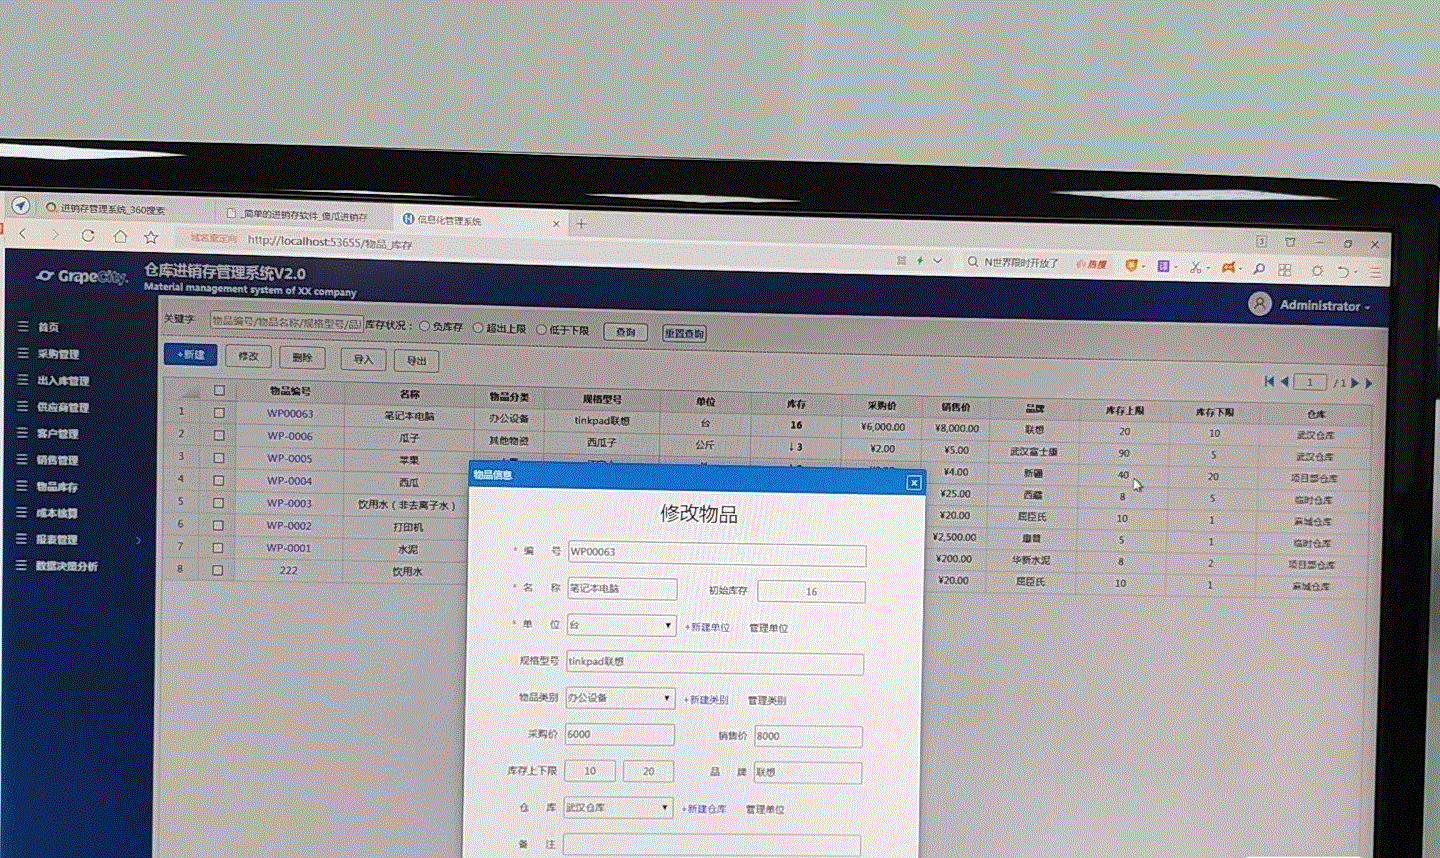
Task: Check the checkbox for row WP-0006
Action: [x=218, y=435]
